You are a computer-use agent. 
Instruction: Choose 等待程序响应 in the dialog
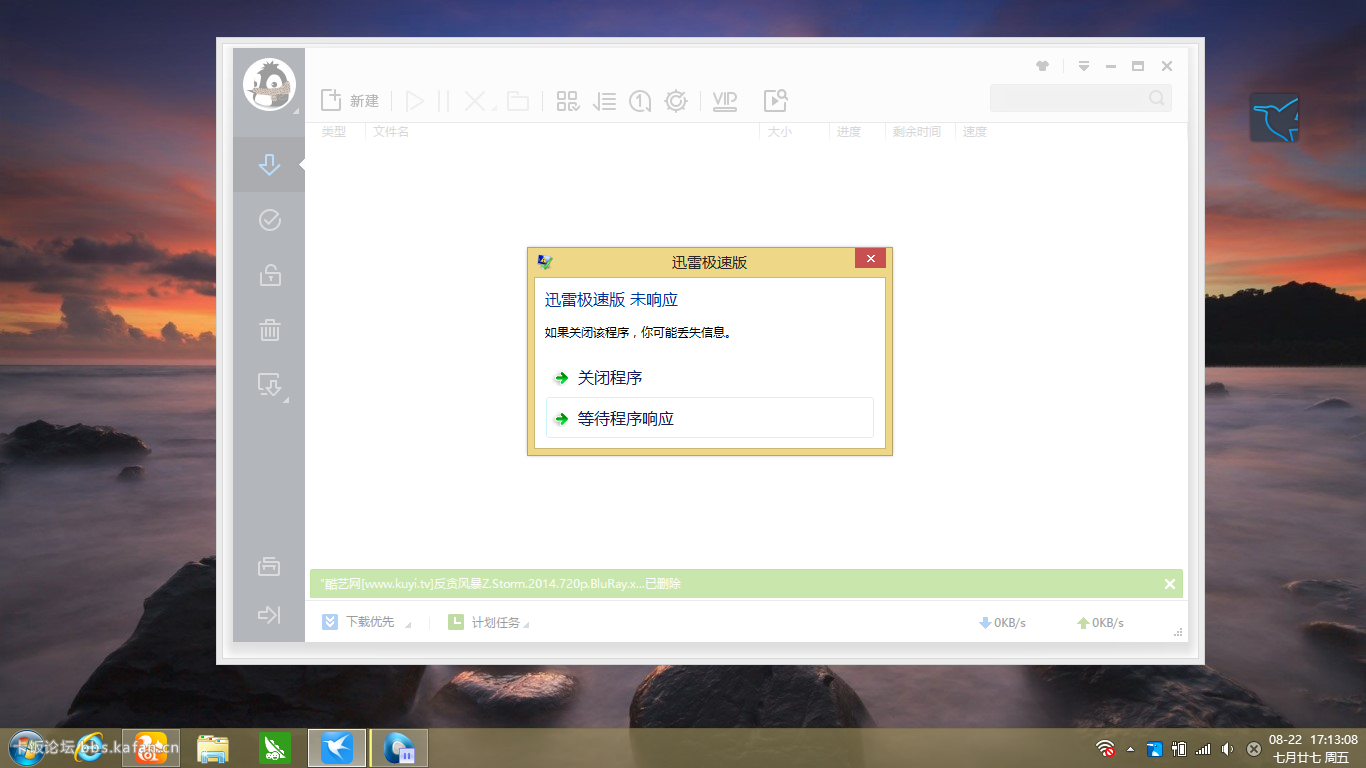tap(710, 418)
